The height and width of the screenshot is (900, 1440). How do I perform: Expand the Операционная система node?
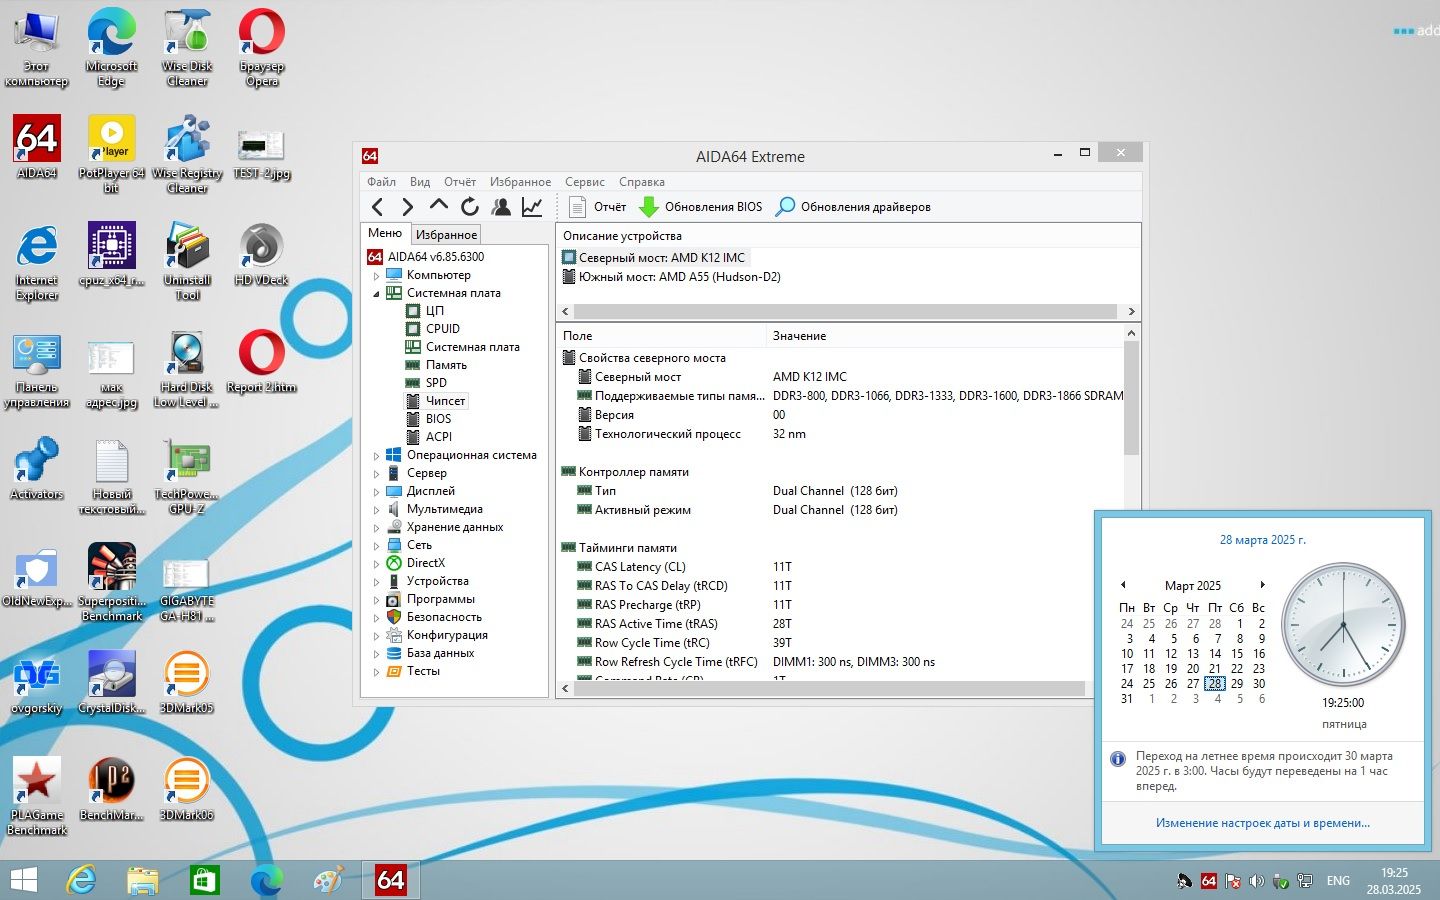pyautogui.click(x=377, y=456)
